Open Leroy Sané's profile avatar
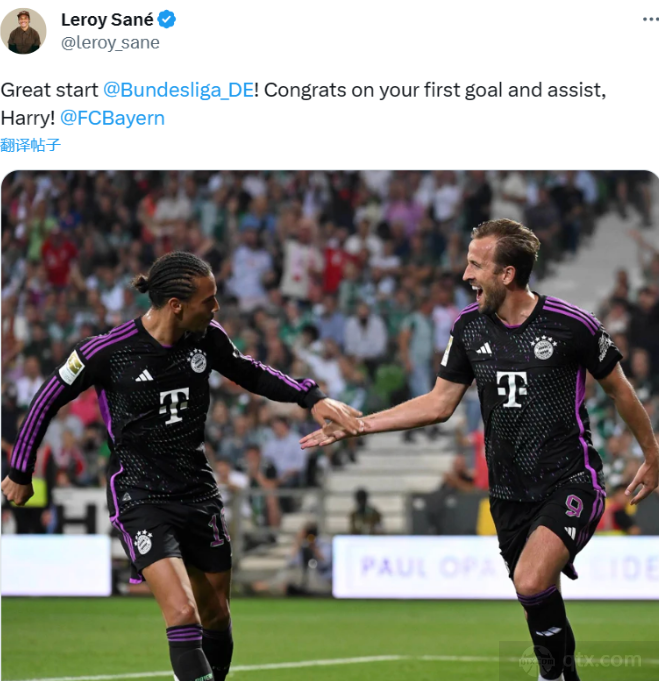This screenshot has width=659, height=681. click(23, 31)
